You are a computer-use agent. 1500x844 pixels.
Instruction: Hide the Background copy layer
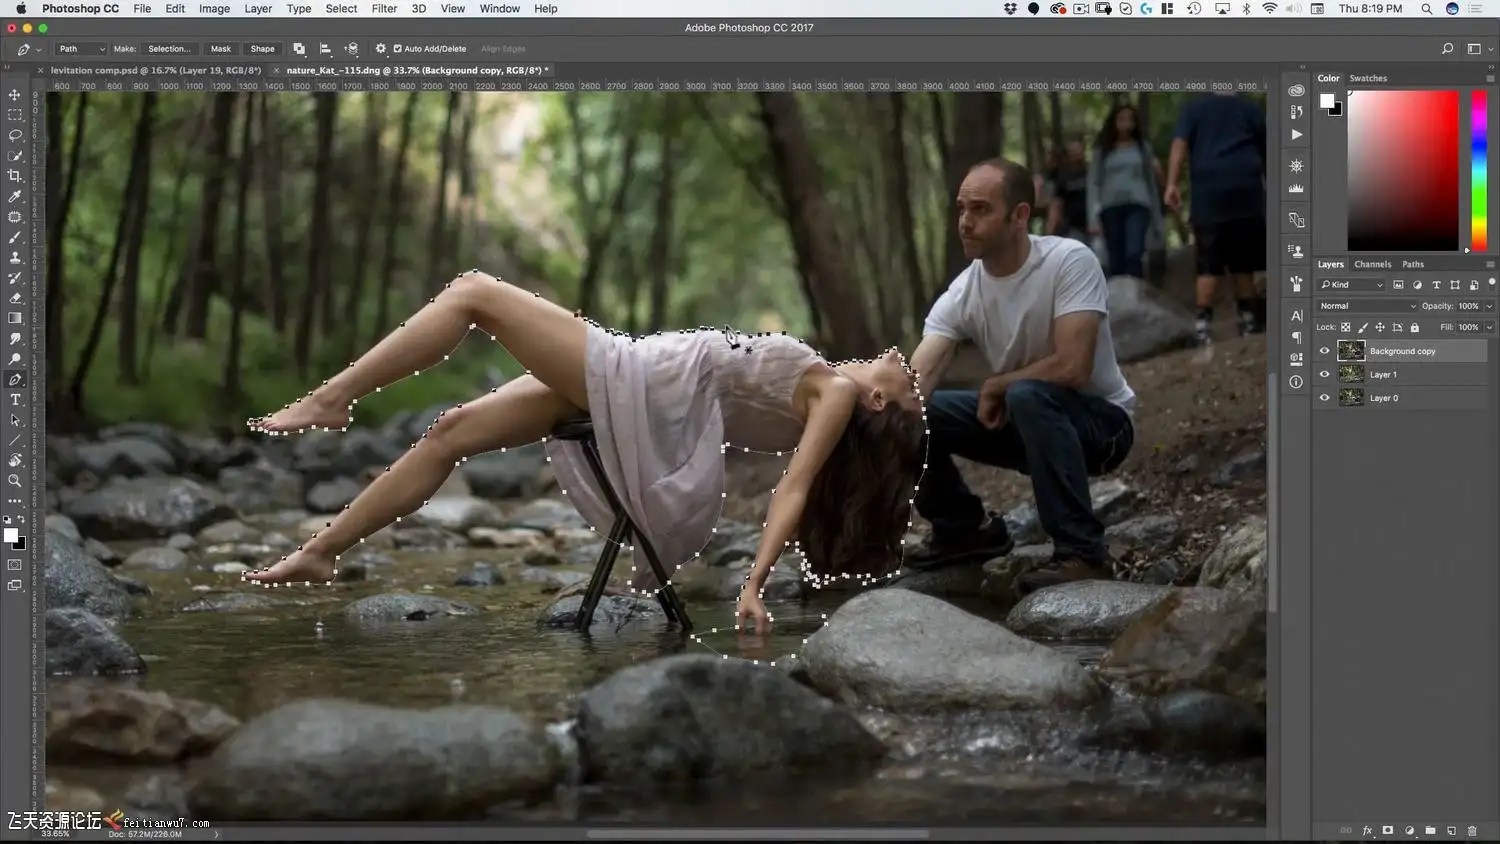click(1325, 351)
